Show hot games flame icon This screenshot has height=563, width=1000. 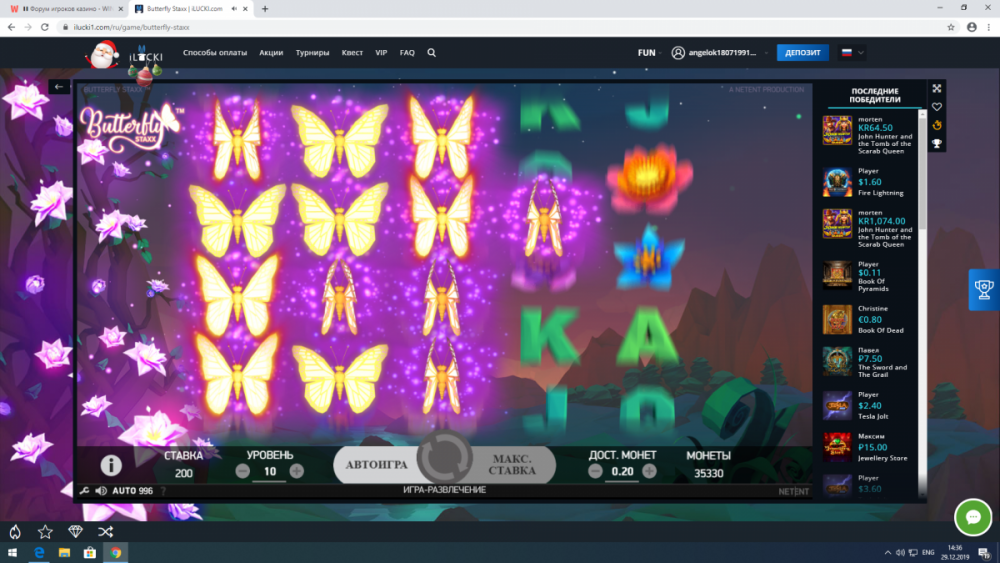coord(15,531)
